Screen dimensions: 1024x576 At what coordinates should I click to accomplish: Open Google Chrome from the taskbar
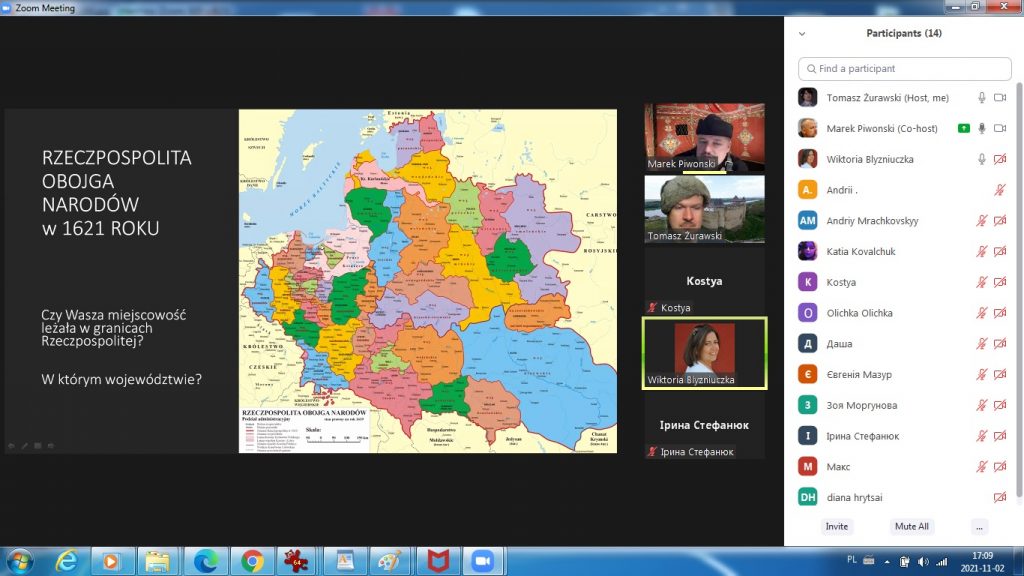(251, 561)
